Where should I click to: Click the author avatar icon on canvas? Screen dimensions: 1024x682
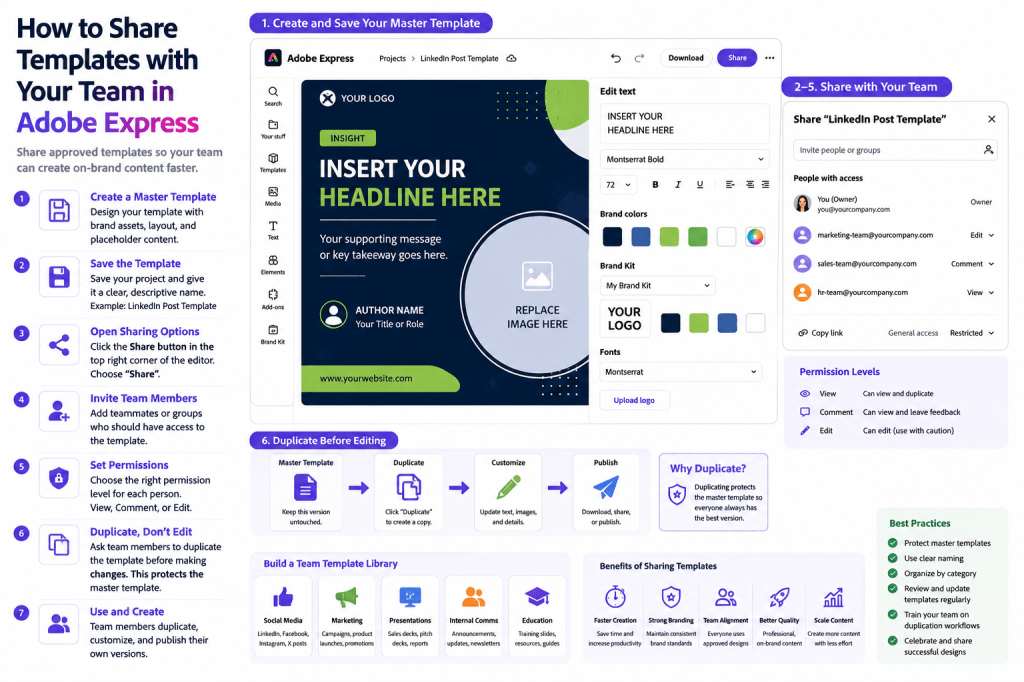[334, 314]
